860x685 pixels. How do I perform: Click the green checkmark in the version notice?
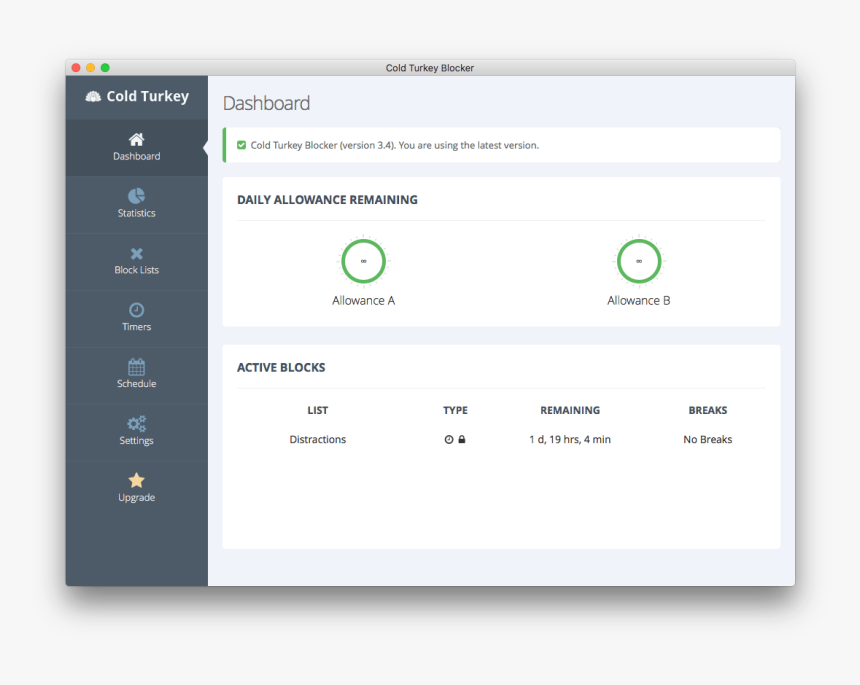click(x=241, y=144)
